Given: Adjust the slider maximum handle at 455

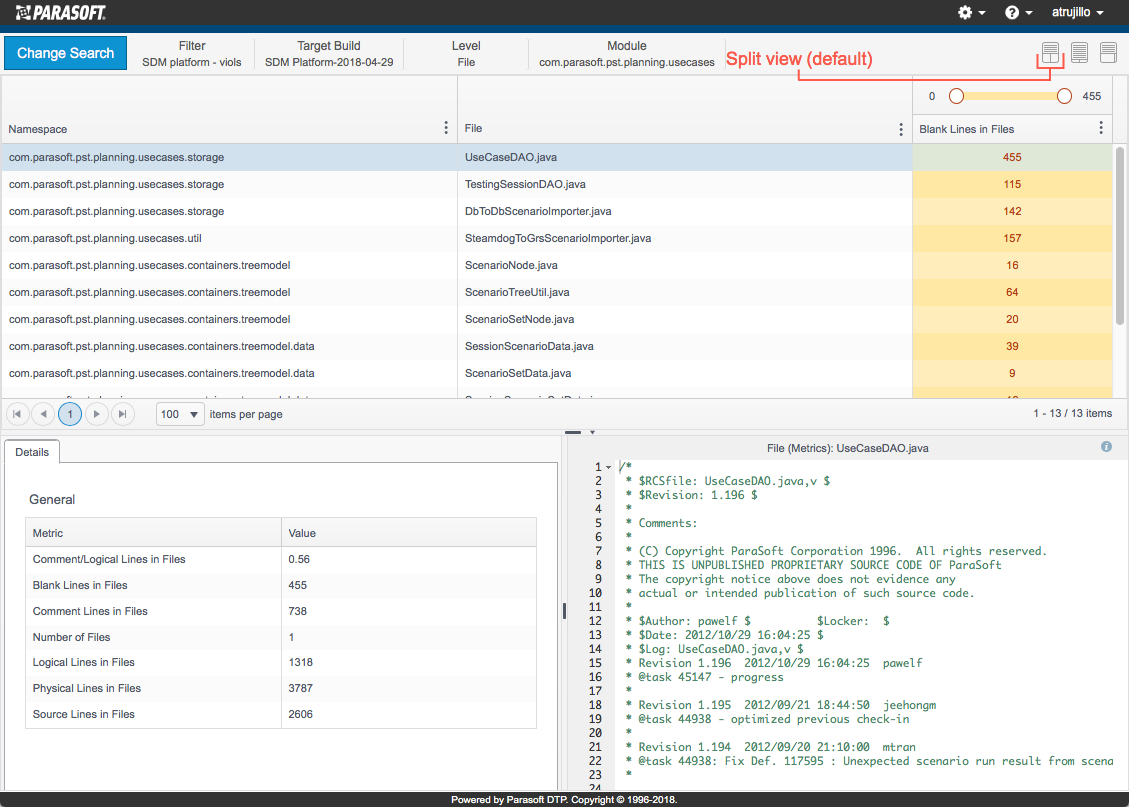Looking at the screenshot, I should click(1064, 96).
